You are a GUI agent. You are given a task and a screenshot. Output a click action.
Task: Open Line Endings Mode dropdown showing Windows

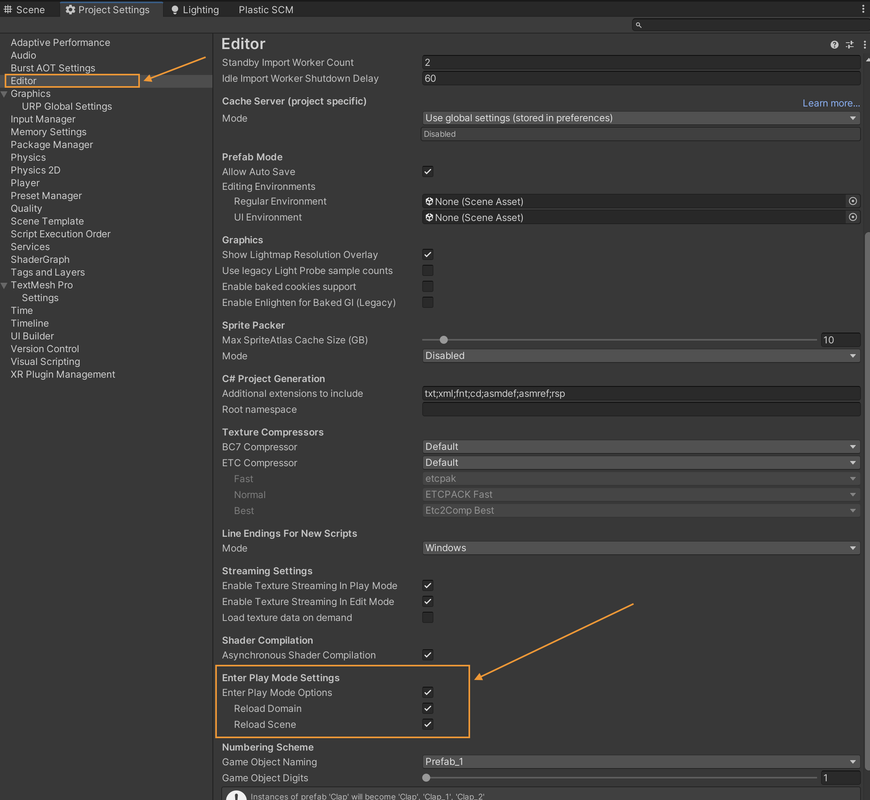pos(641,548)
